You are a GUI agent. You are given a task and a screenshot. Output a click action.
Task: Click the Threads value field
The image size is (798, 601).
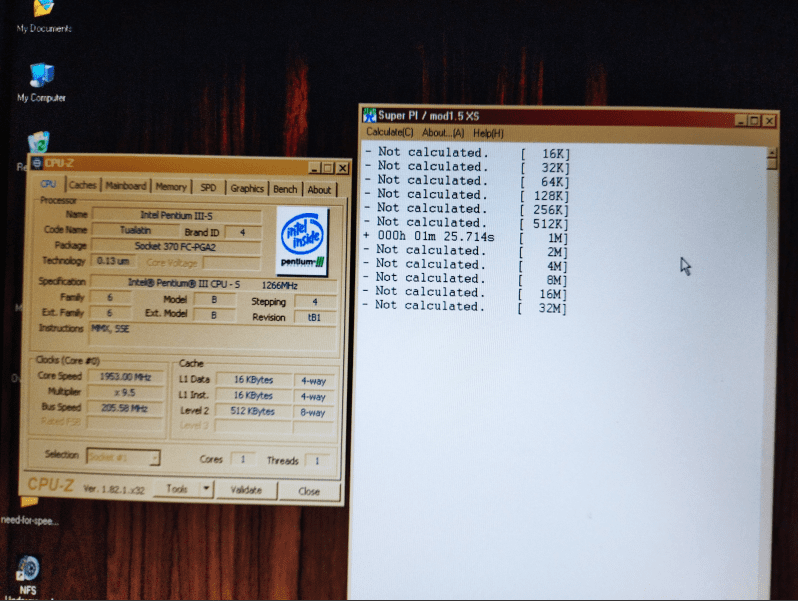click(x=317, y=461)
